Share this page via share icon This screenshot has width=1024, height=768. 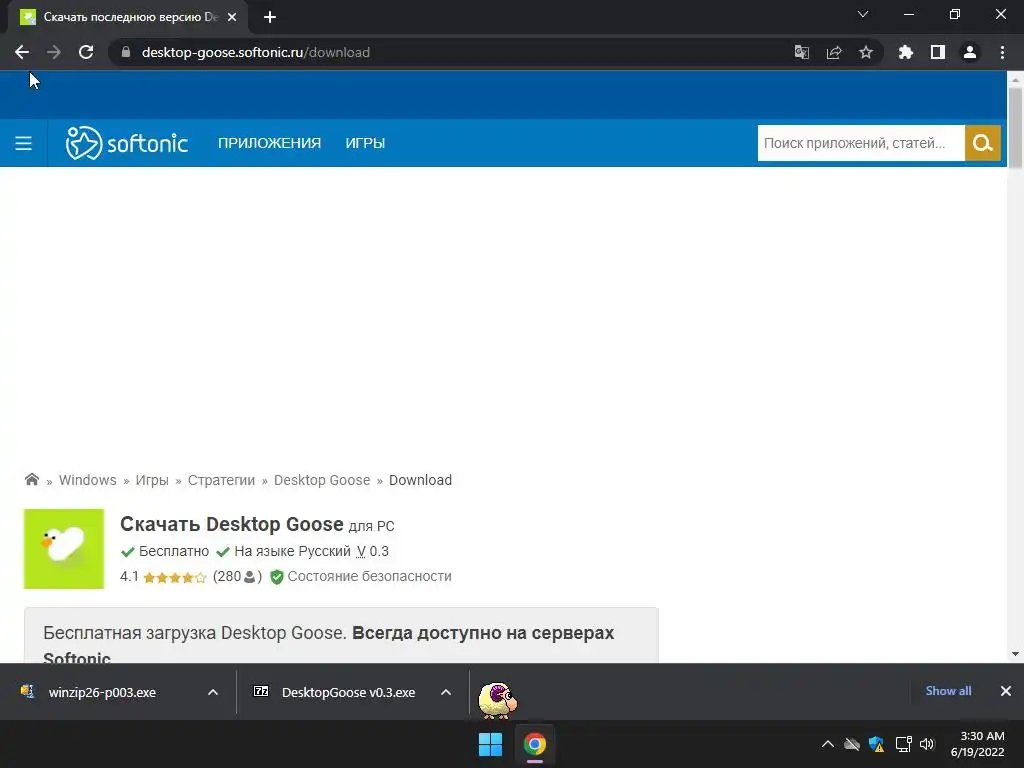(x=834, y=52)
